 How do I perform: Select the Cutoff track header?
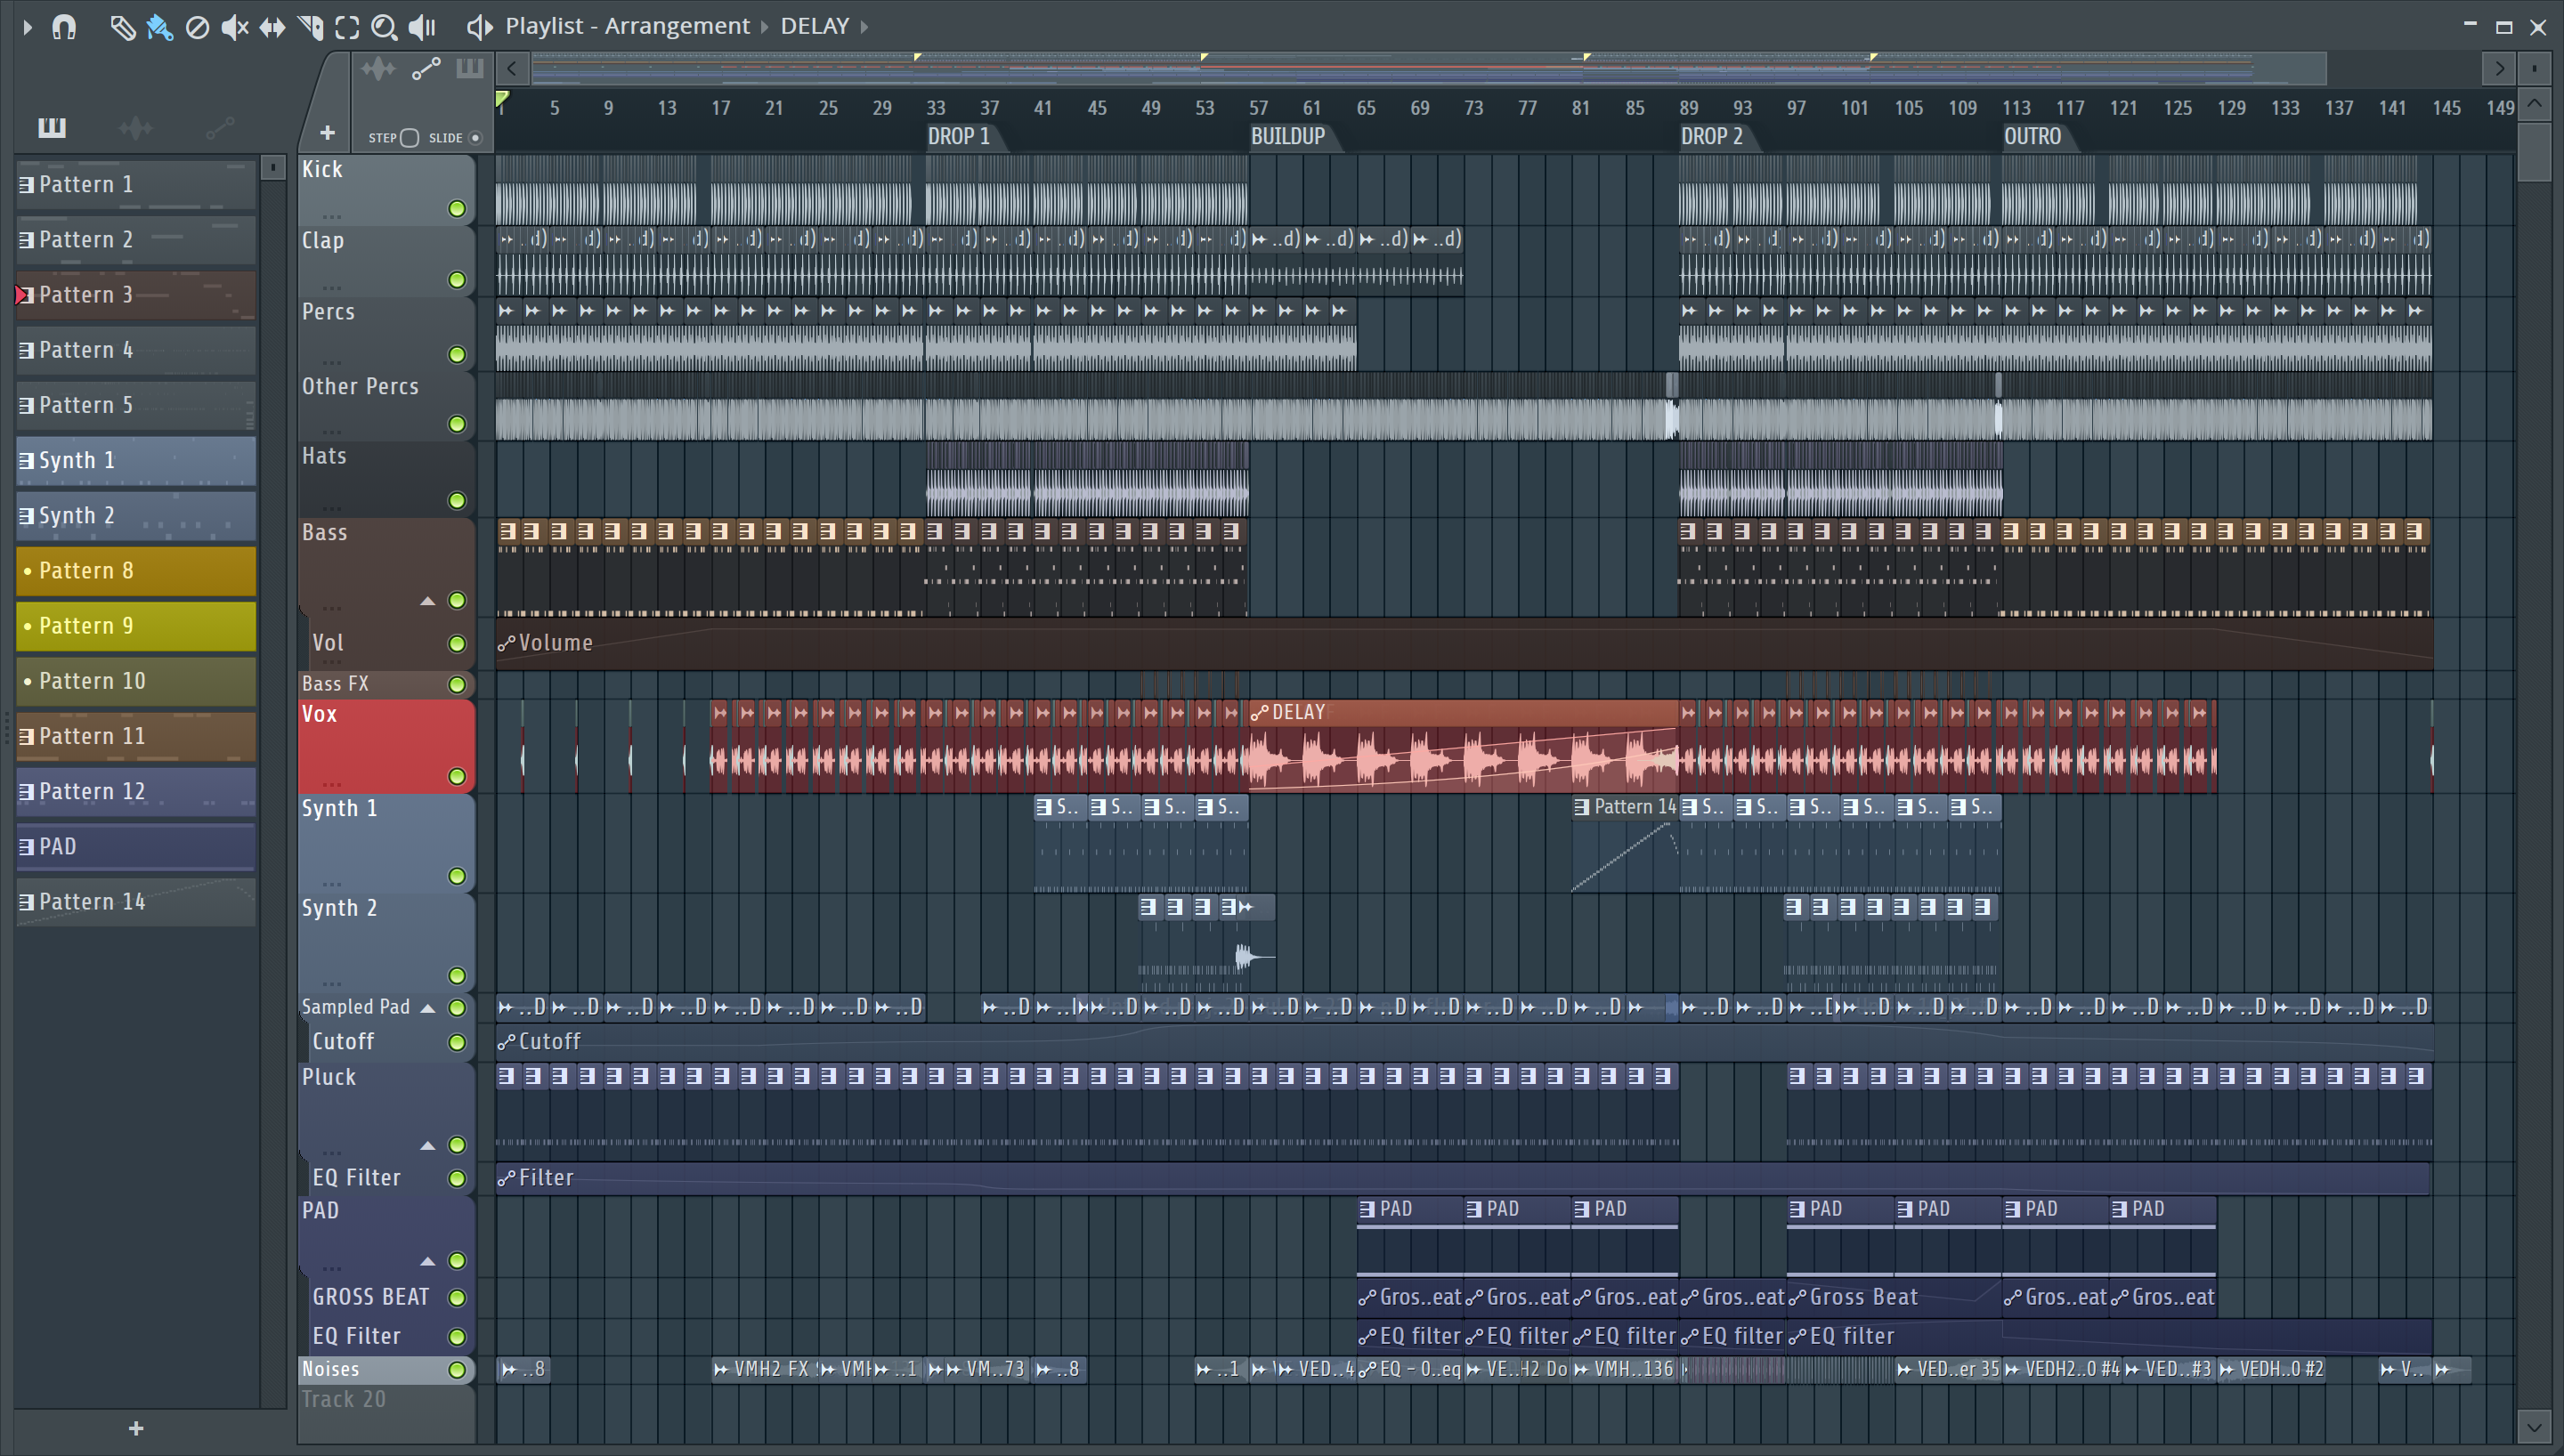point(386,1042)
